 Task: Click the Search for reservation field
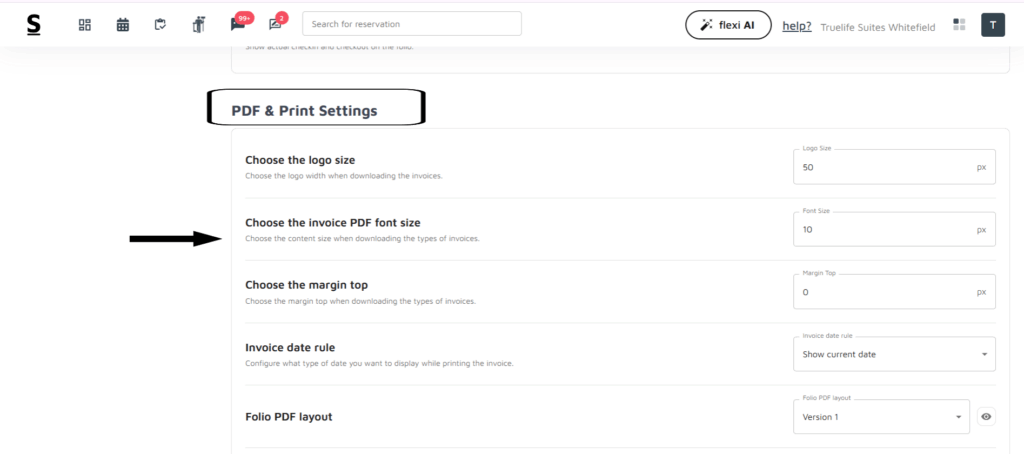[x=411, y=24]
